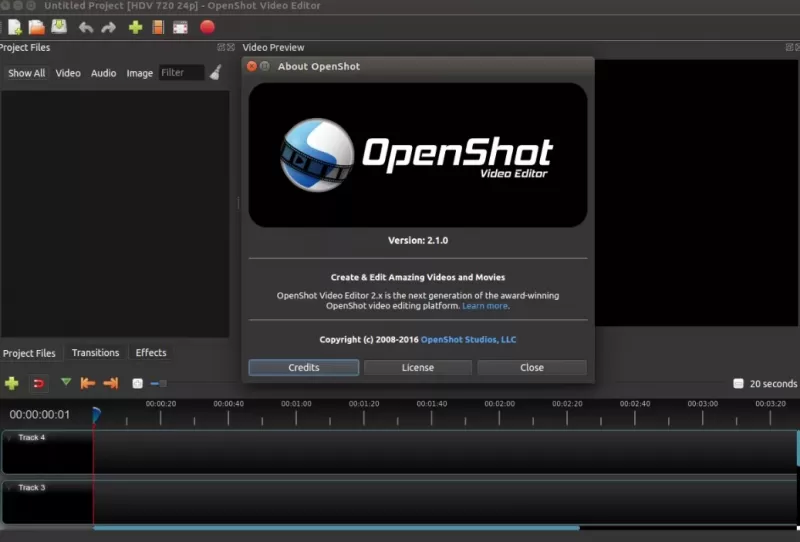The height and width of the screenshot is (542, 800).
Task: Toggle the magnet snapping button
Action: (x=39, y=383)
